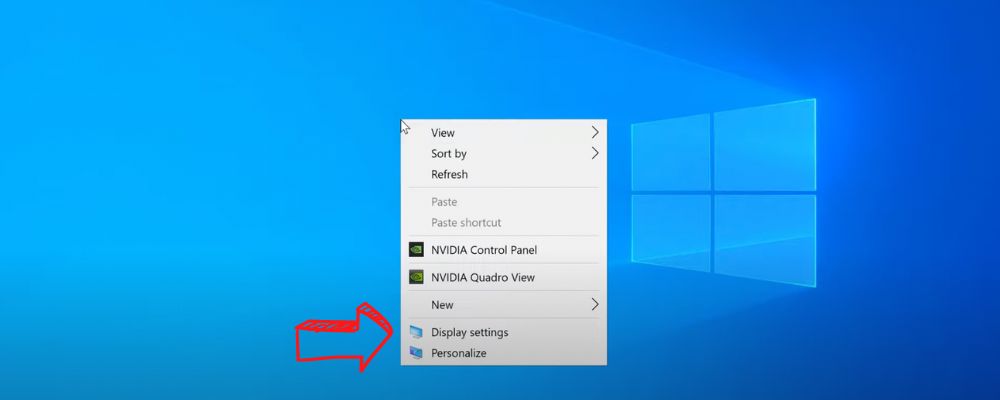Expand the arrow beside View
The width and height of the screenshot is (1000, 400).
[x=595, y=133]
